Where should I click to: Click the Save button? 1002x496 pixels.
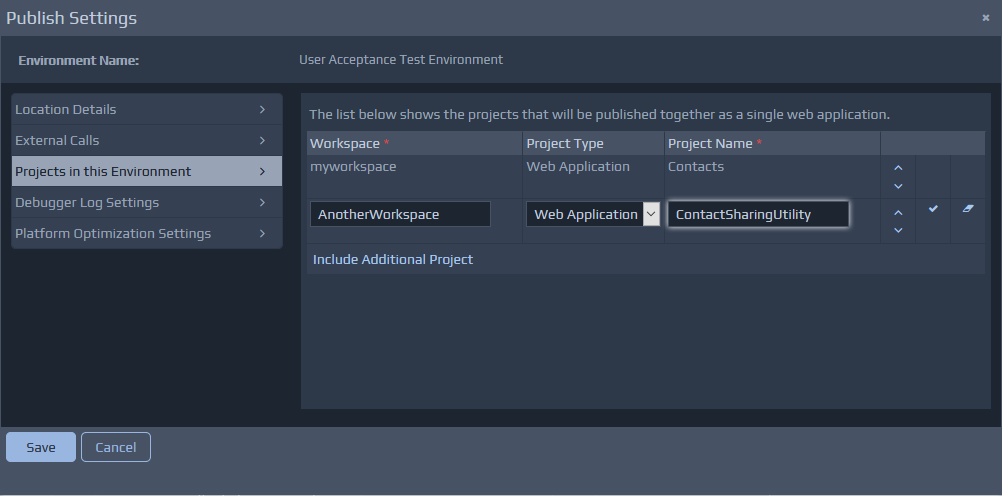[x=41, y=447]
